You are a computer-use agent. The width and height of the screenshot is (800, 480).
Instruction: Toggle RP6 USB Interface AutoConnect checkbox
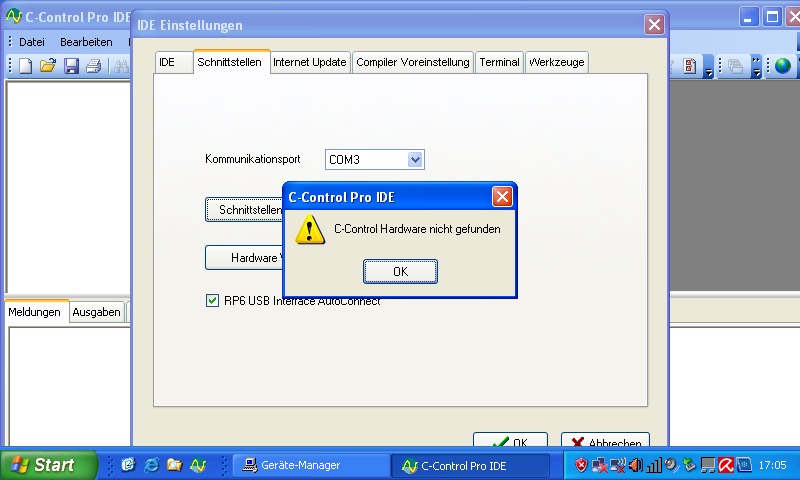tap(212, 300)
